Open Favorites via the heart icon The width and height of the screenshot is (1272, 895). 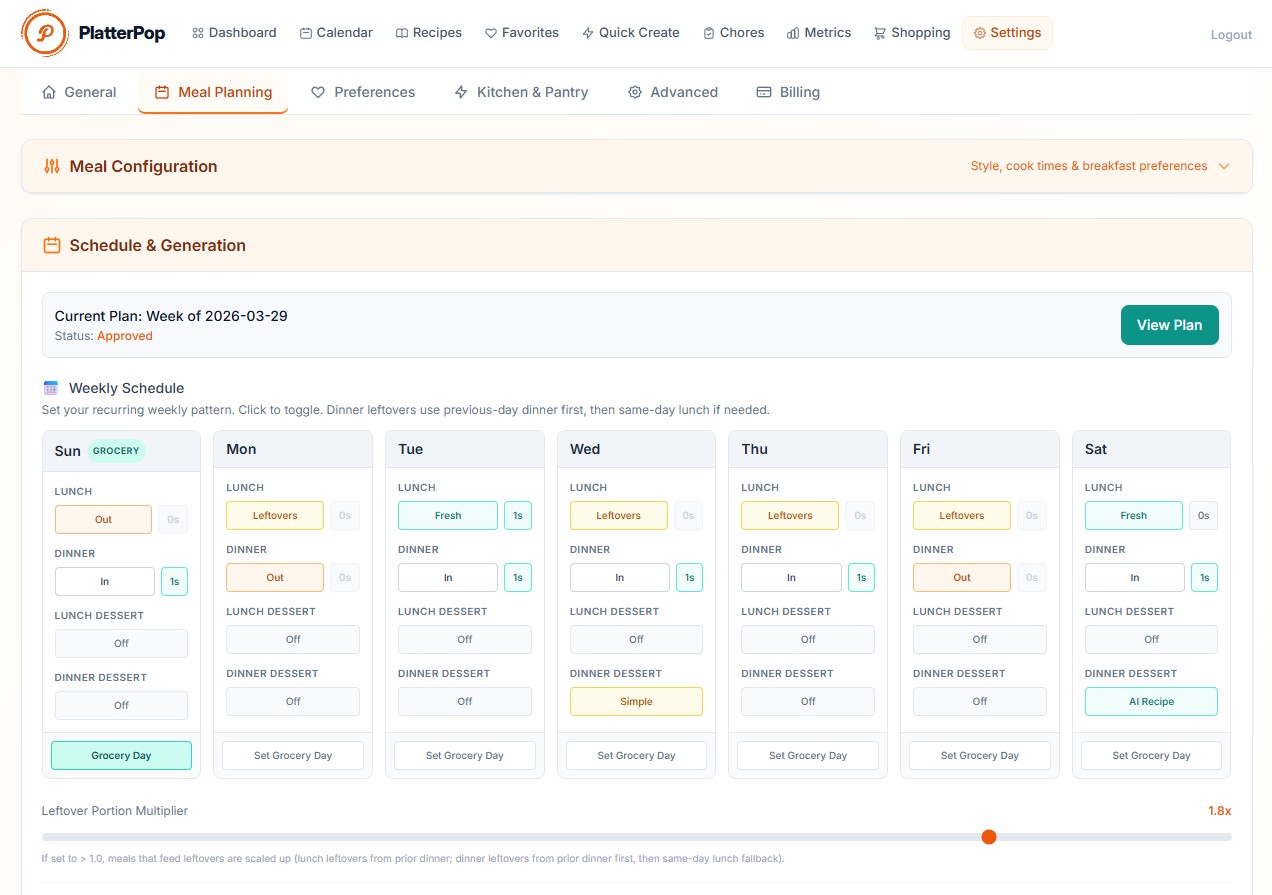[491, 33]
